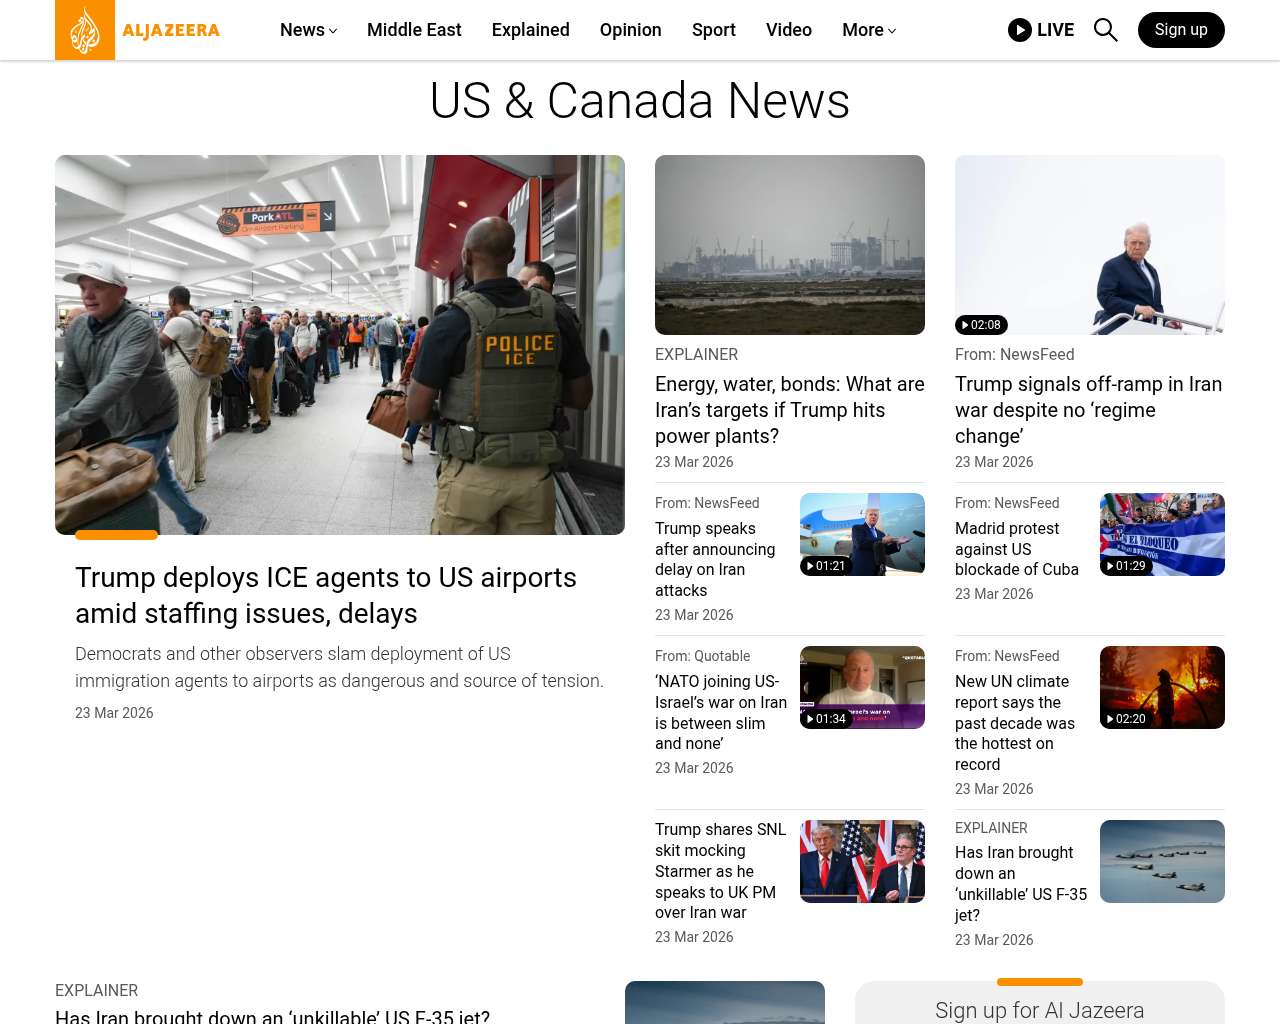Click the Air Force One Trump thumbnail
Image resolution: width=1280 pixels, height=1024 pixels.
862,534
